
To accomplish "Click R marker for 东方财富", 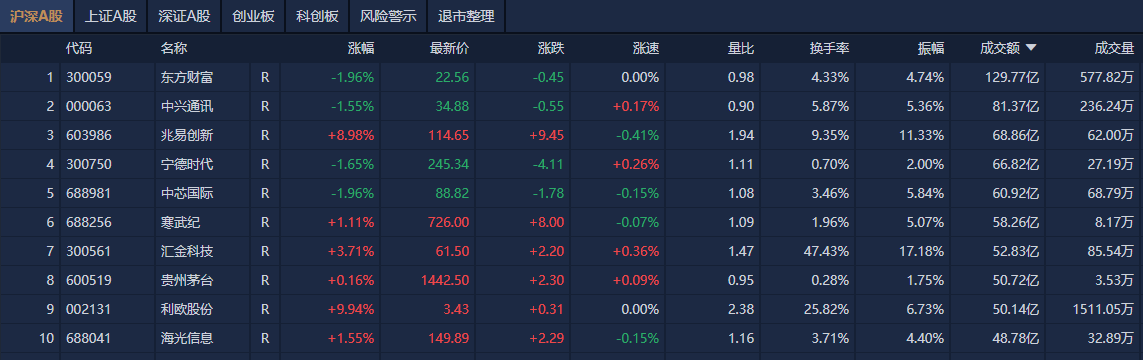I will point(265,77).
